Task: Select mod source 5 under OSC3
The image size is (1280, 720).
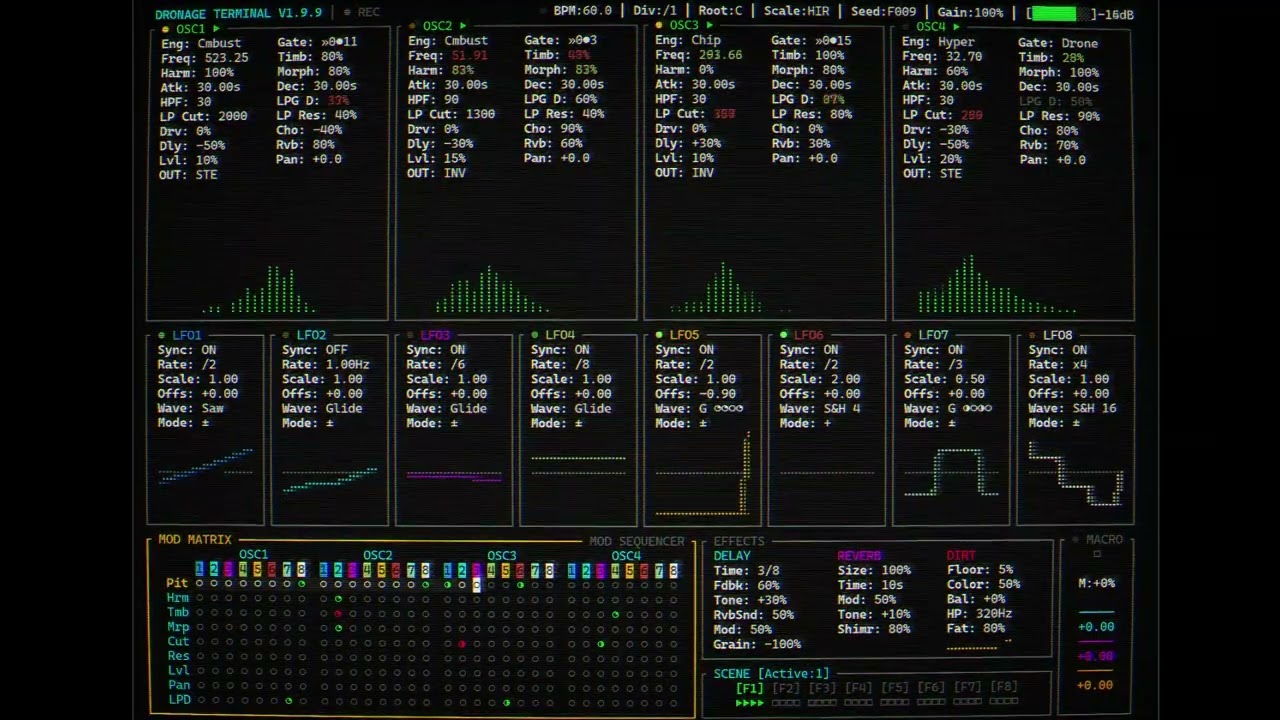Action: click(x=505, y=570)
